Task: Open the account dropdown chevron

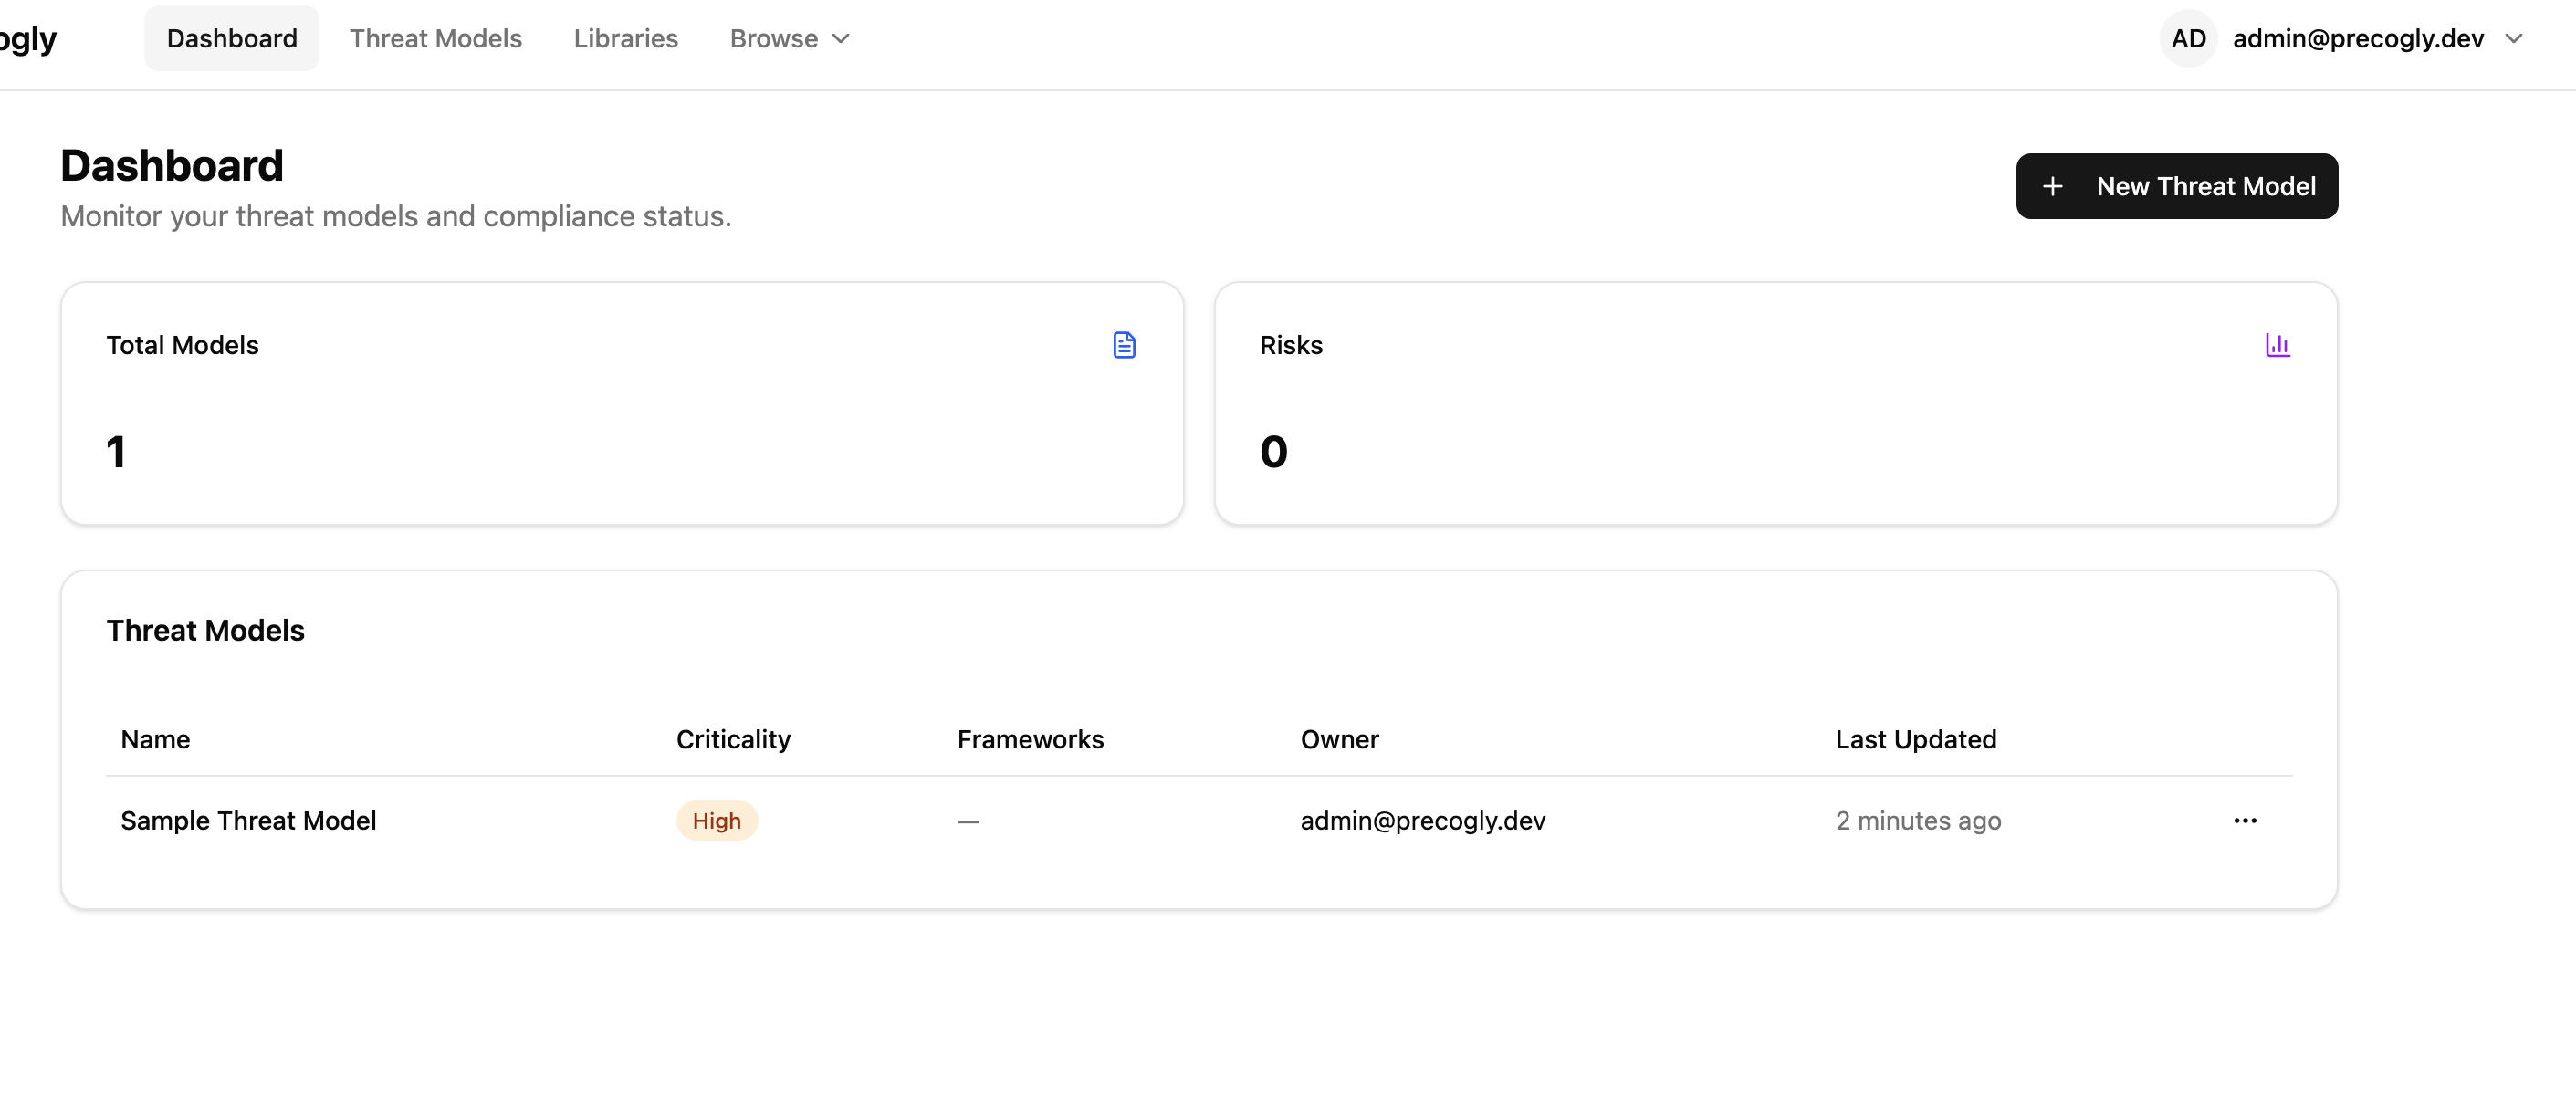Action: coord(2514,38)
